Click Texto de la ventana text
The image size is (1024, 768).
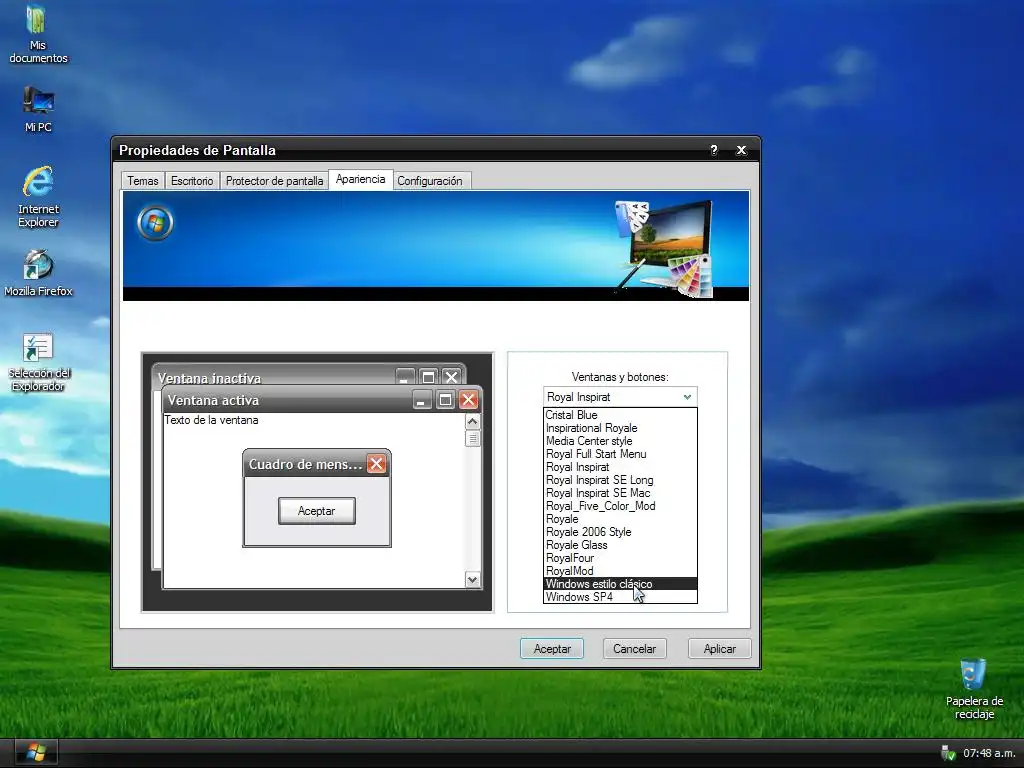tap(211, 420)
